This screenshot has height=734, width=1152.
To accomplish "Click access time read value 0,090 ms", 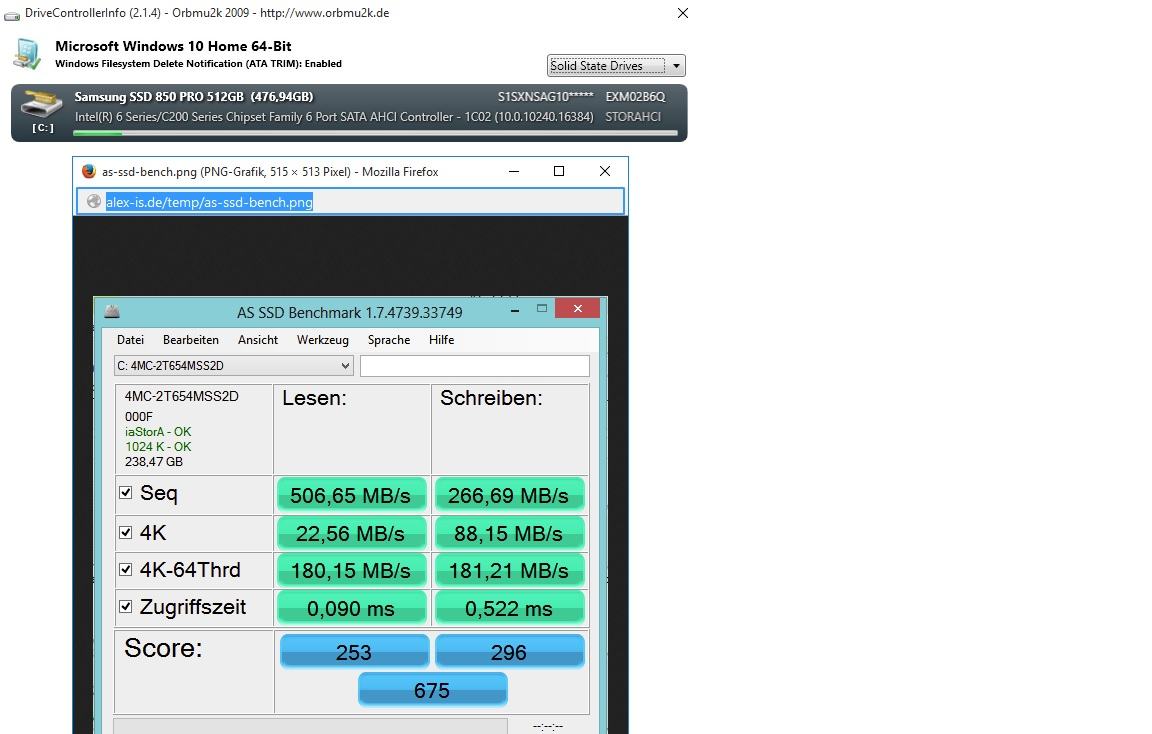I will (x=351, y=608).
